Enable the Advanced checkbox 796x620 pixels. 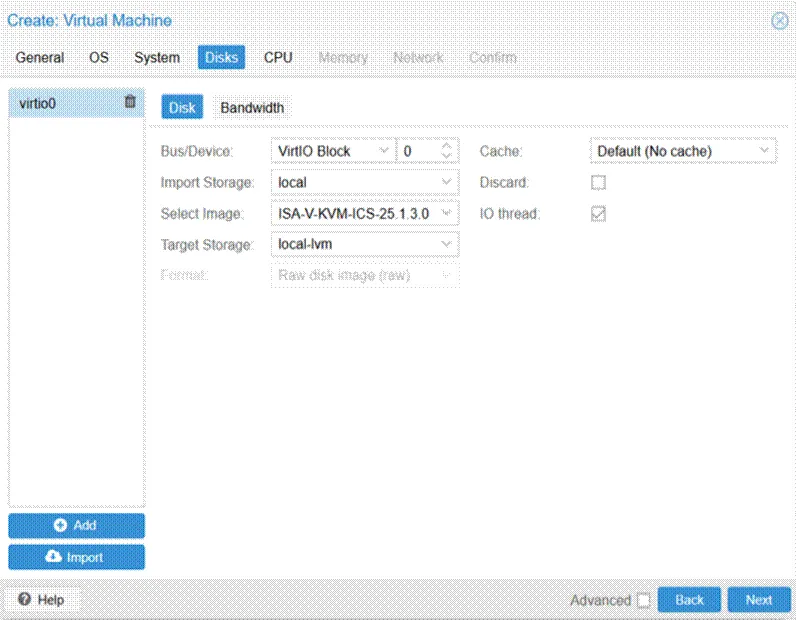644,600
